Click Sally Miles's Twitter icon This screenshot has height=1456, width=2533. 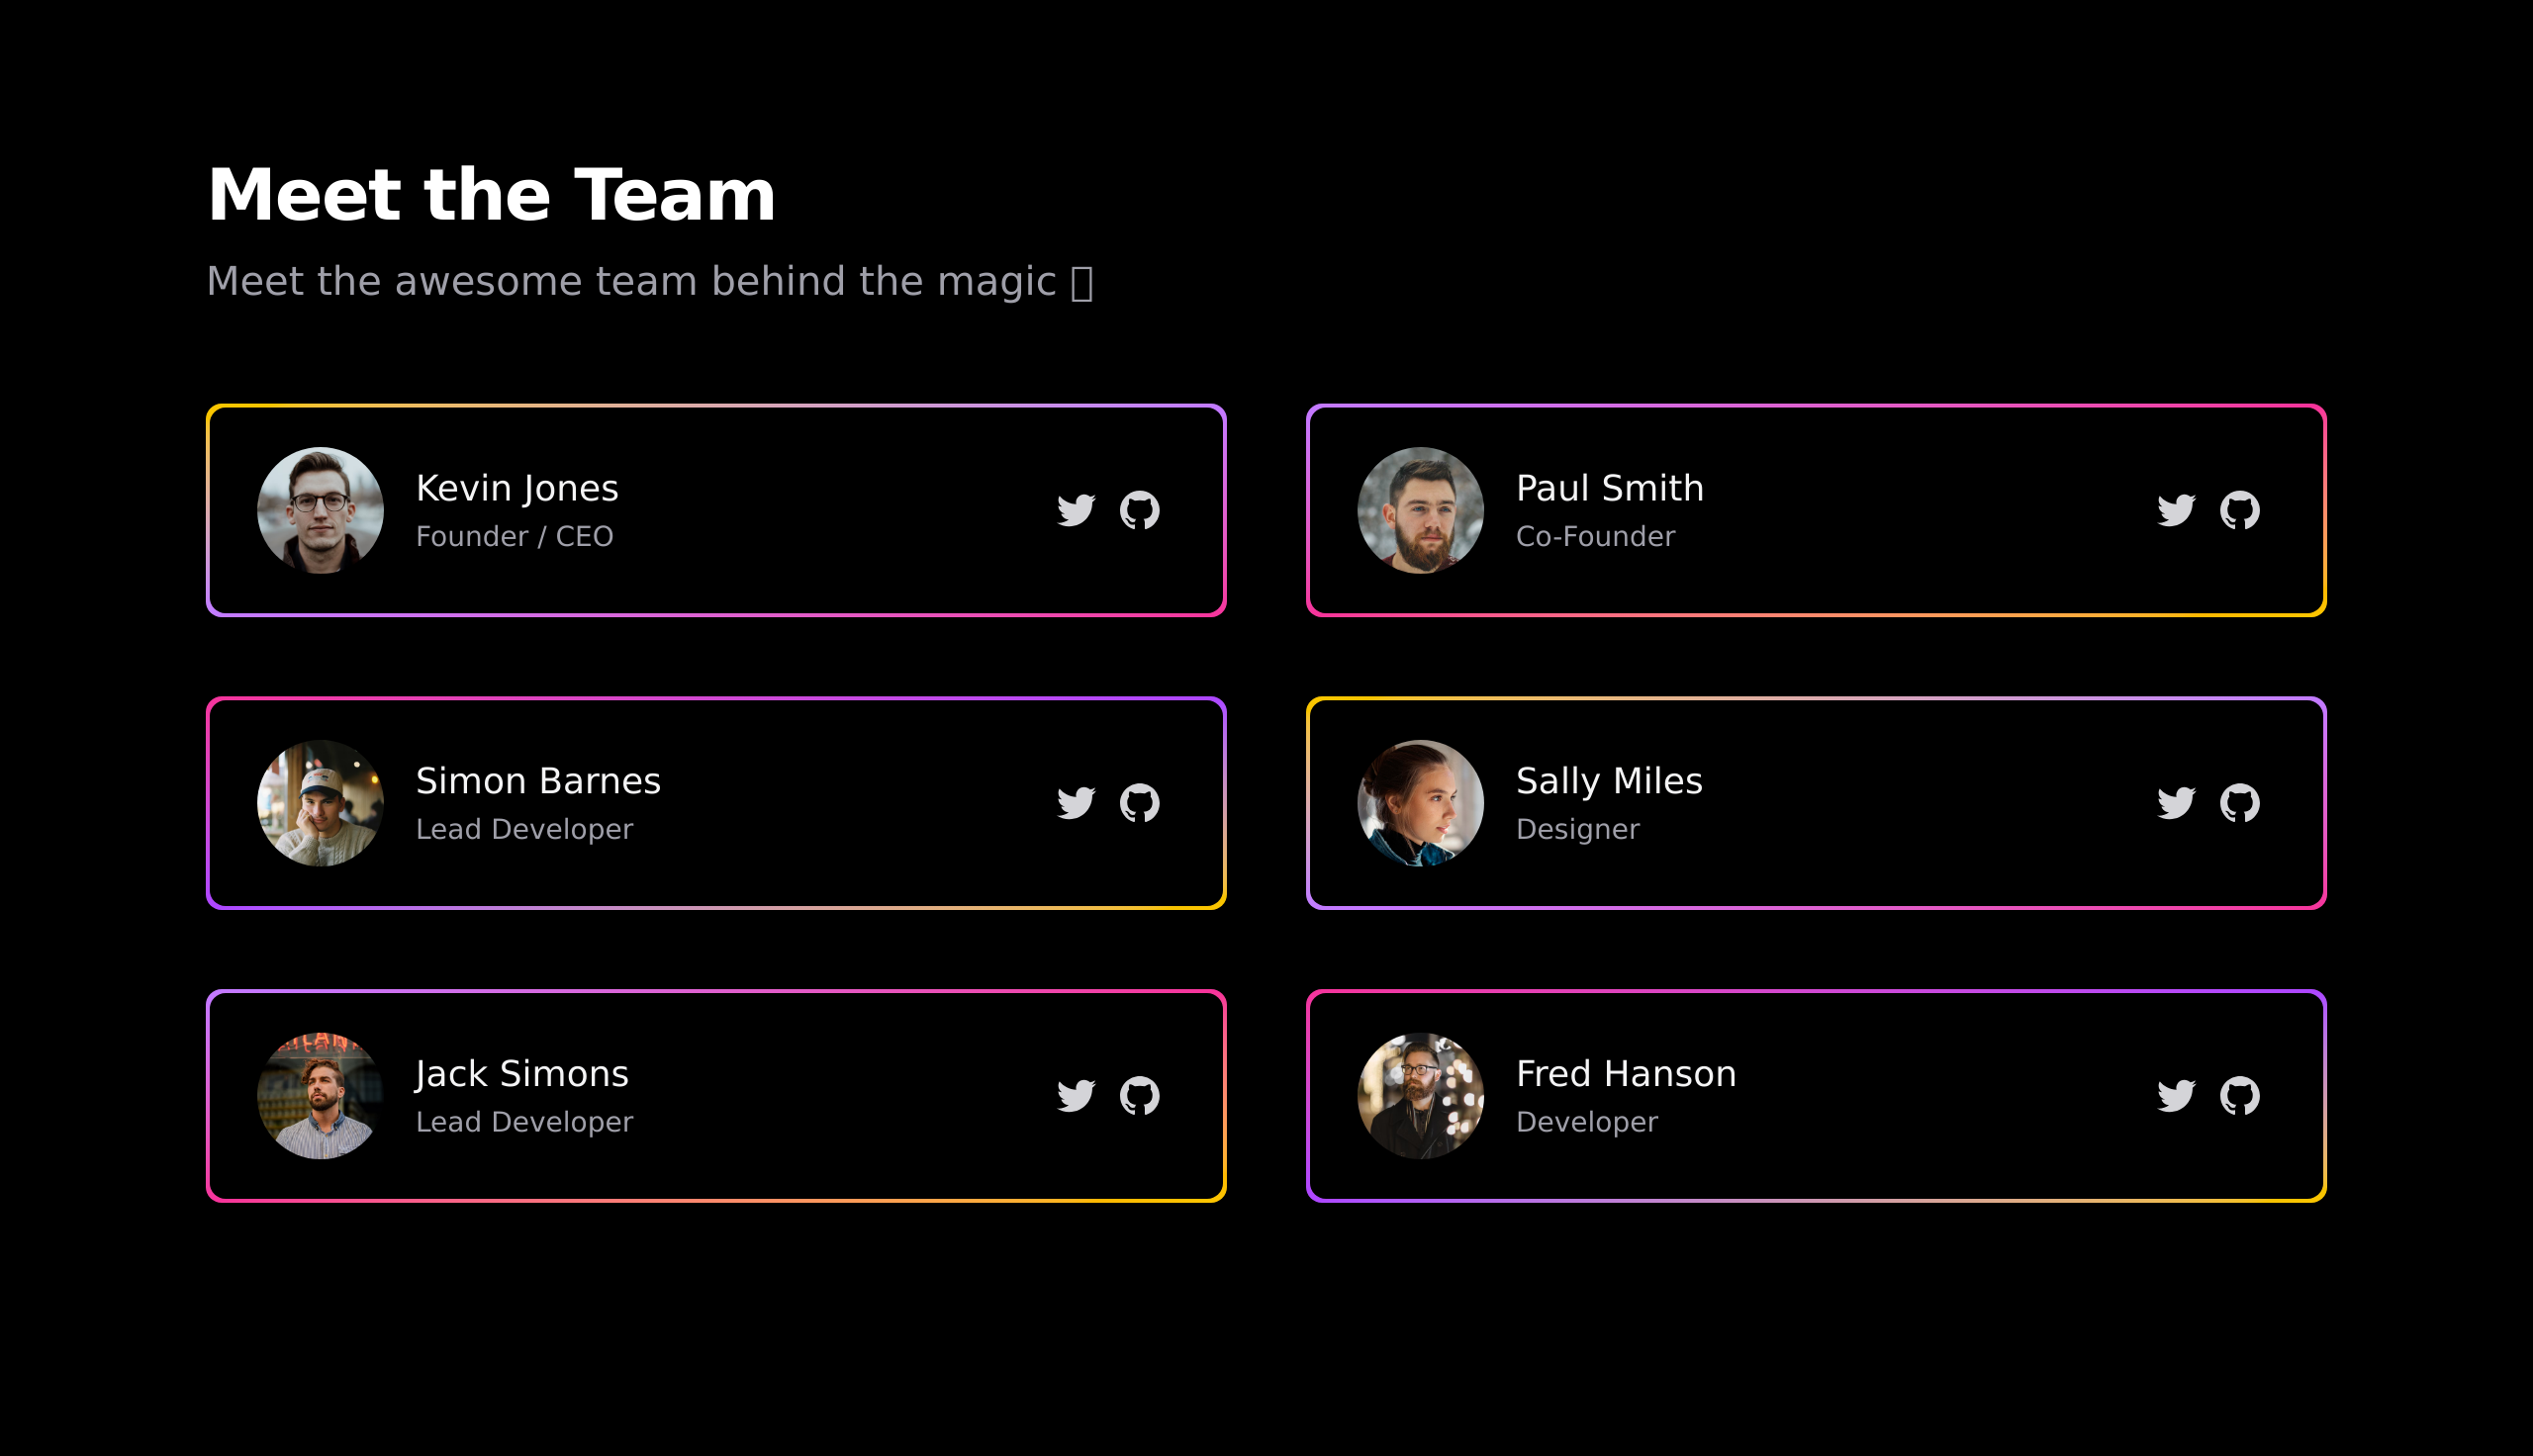coord(2176,803)
